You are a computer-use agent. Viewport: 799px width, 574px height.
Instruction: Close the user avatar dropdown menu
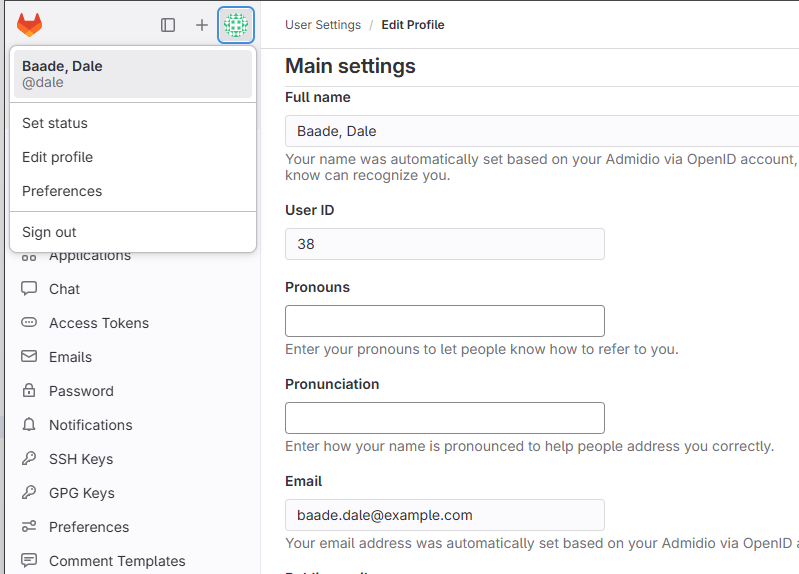(236, 25)
